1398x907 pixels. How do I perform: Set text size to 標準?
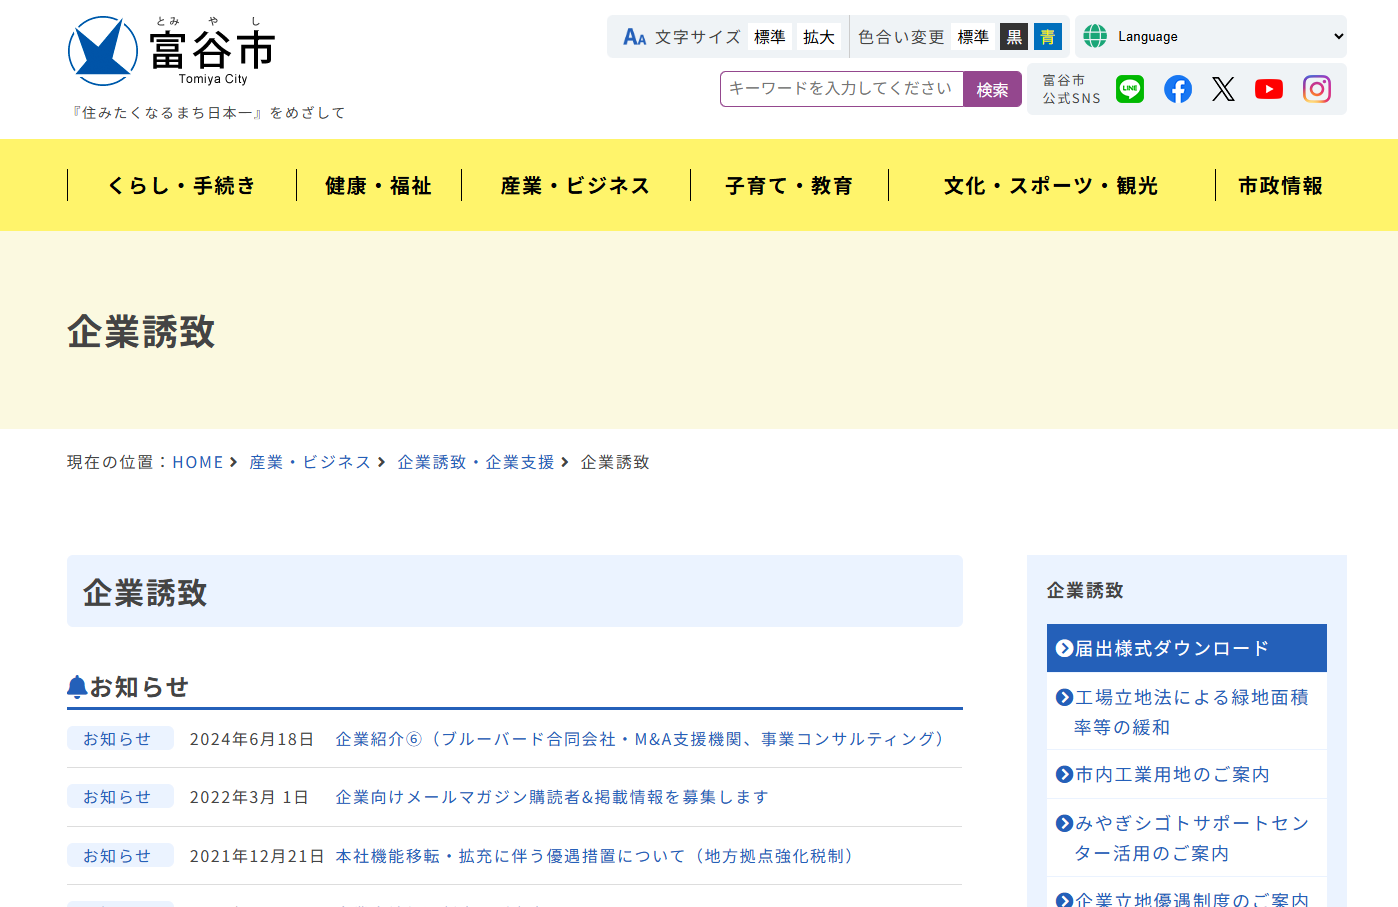(770, 37)
